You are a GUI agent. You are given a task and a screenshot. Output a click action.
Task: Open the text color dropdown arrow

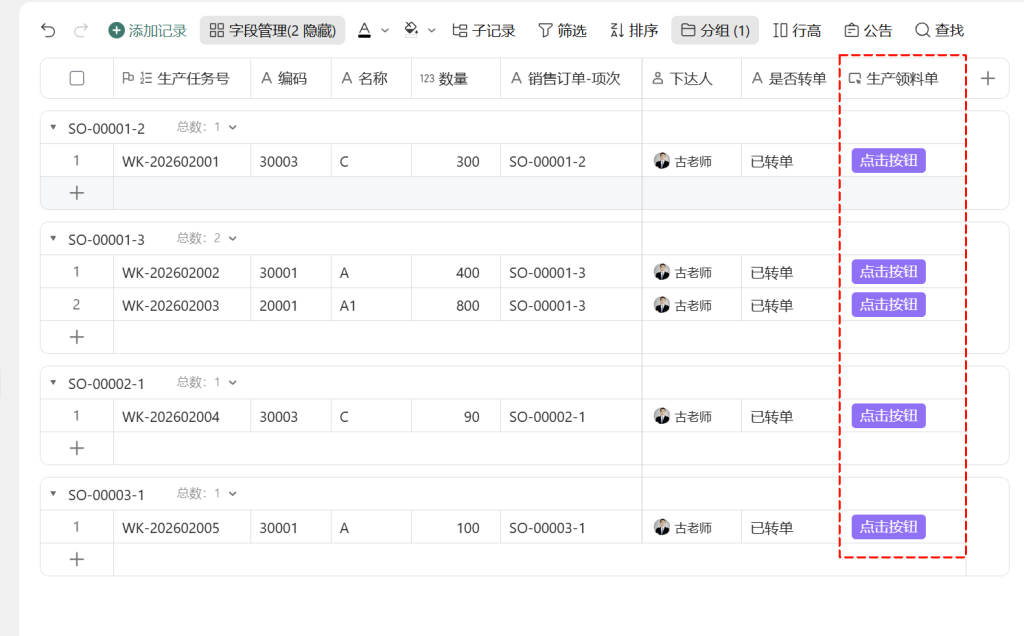(385, 30)
